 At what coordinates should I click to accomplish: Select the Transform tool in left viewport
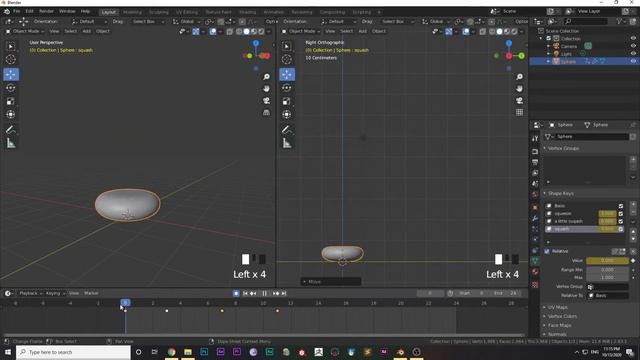click(11, 115)
